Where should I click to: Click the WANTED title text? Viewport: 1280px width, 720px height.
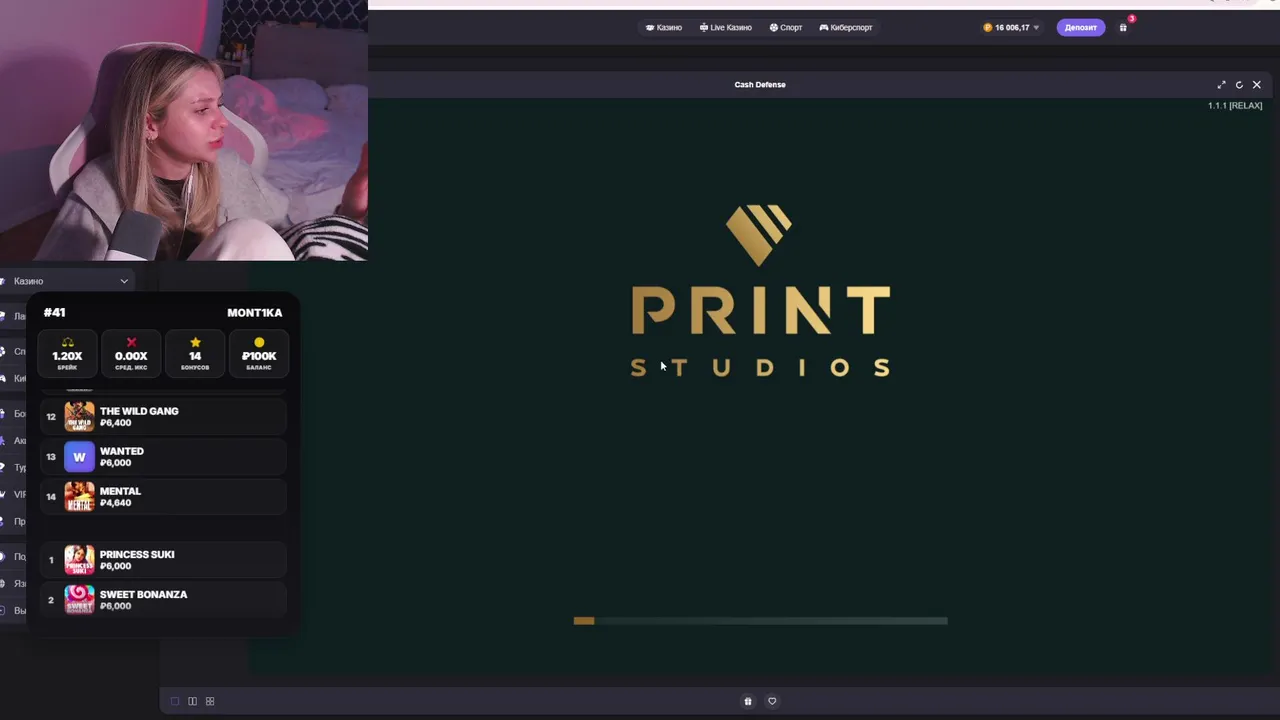(x=122, y=451)
